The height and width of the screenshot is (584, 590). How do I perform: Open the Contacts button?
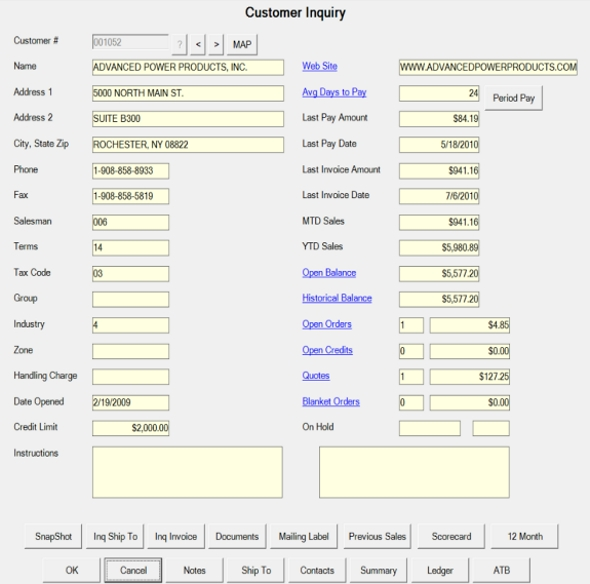[317, 570]
